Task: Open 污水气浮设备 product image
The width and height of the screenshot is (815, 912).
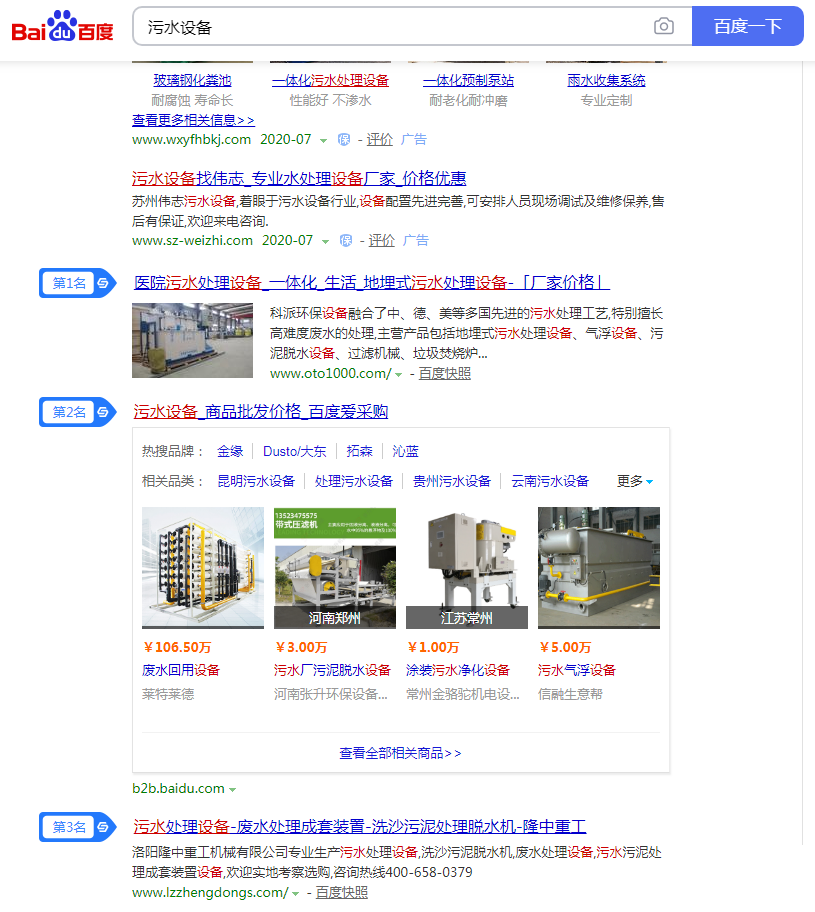Action: point(599,568)
